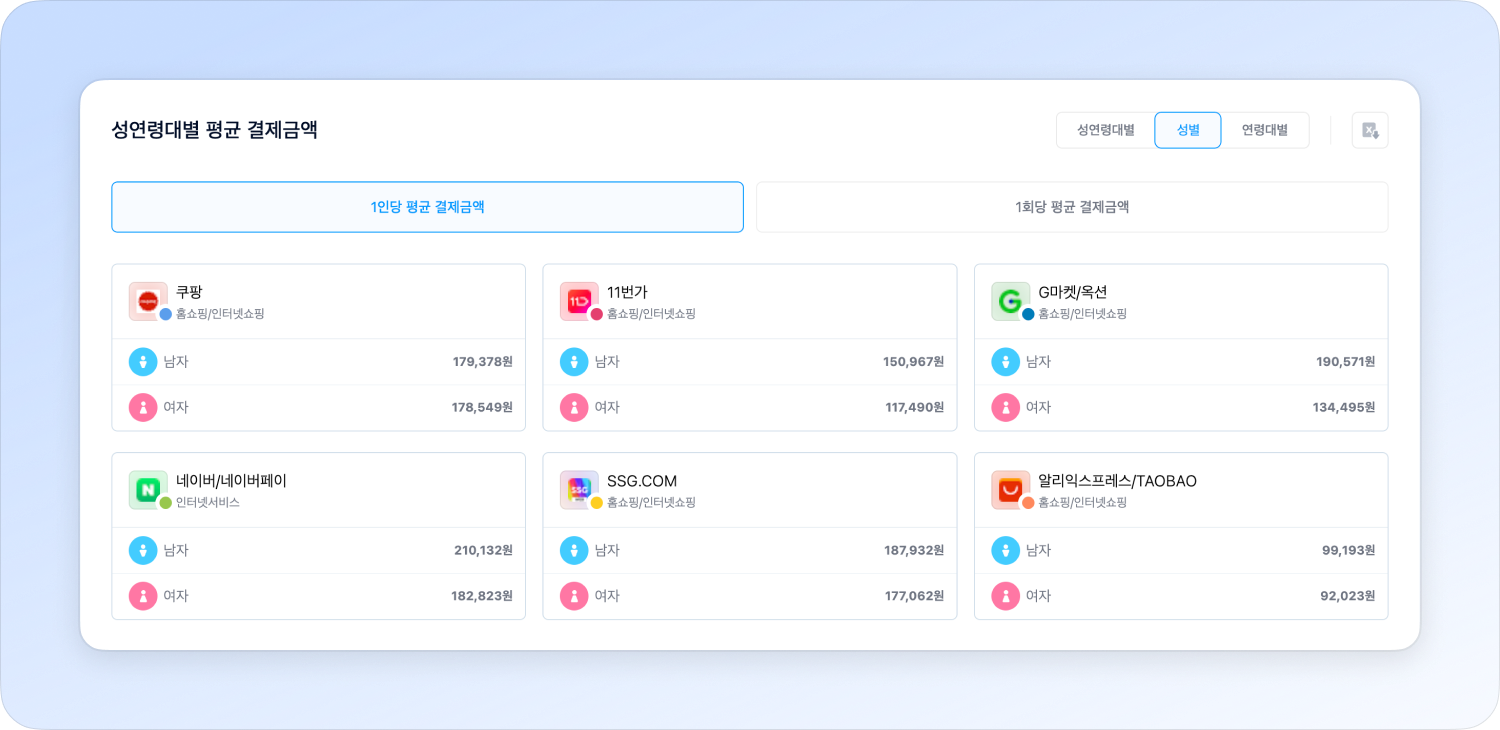Image resolution: width=1500 pixels, height=730 pixels.
Task: Click the G마켓/옥션 logo icon
Action: coord(1009,300)
